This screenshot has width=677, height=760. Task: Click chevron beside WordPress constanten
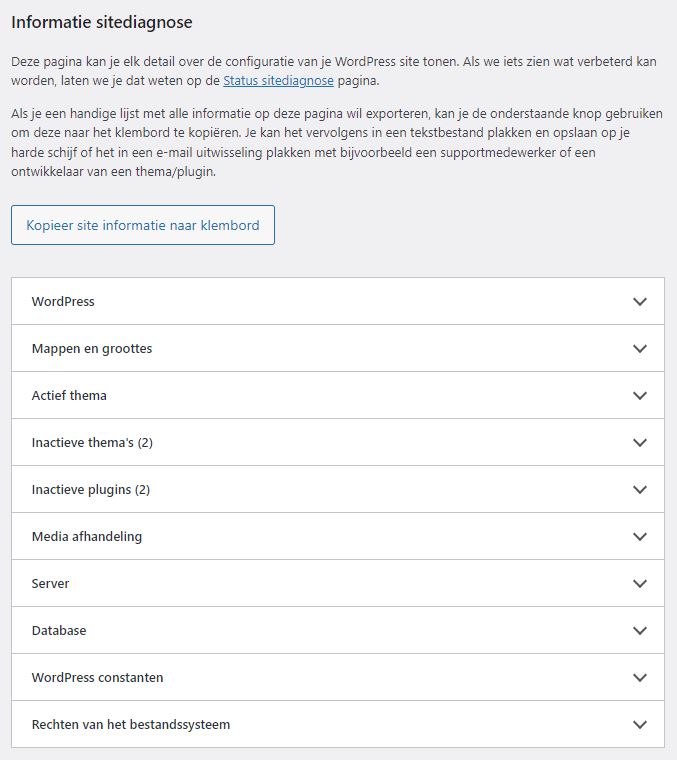[x=640, y=678]
